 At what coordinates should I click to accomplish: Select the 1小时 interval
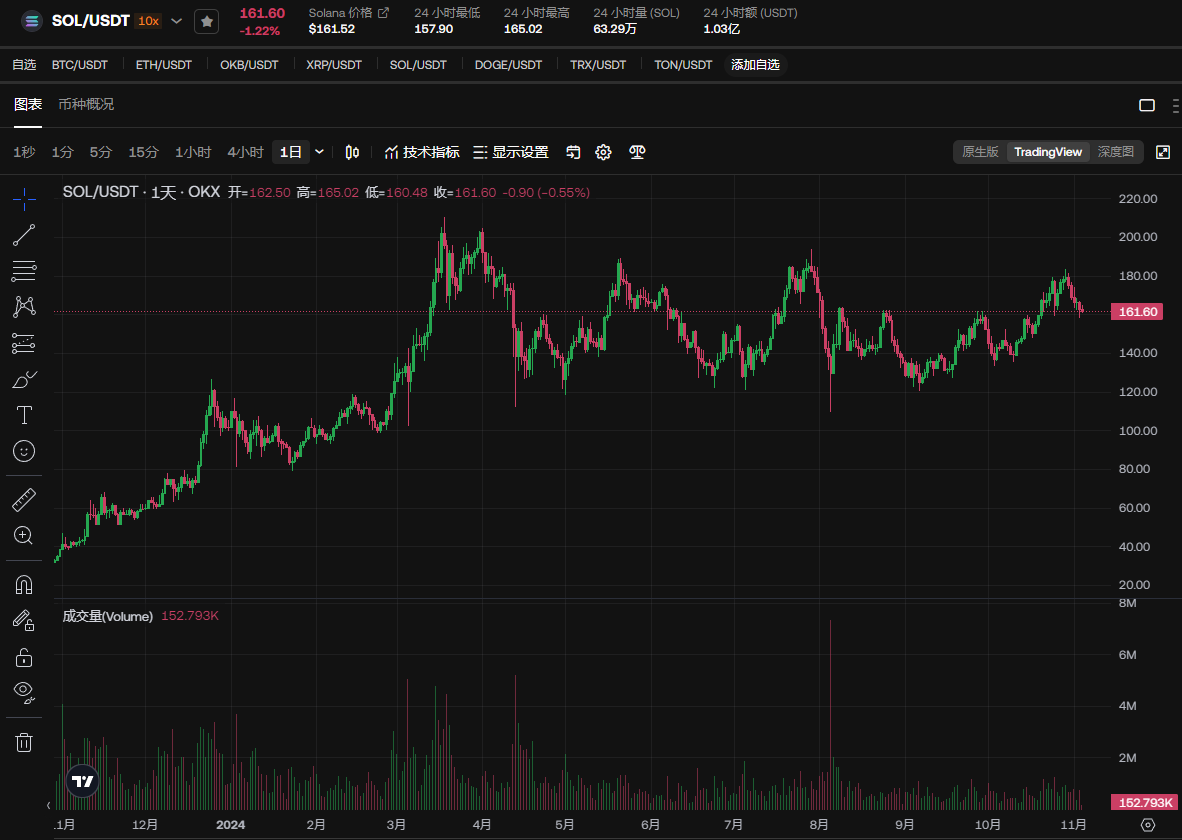(x=193, y=152)
